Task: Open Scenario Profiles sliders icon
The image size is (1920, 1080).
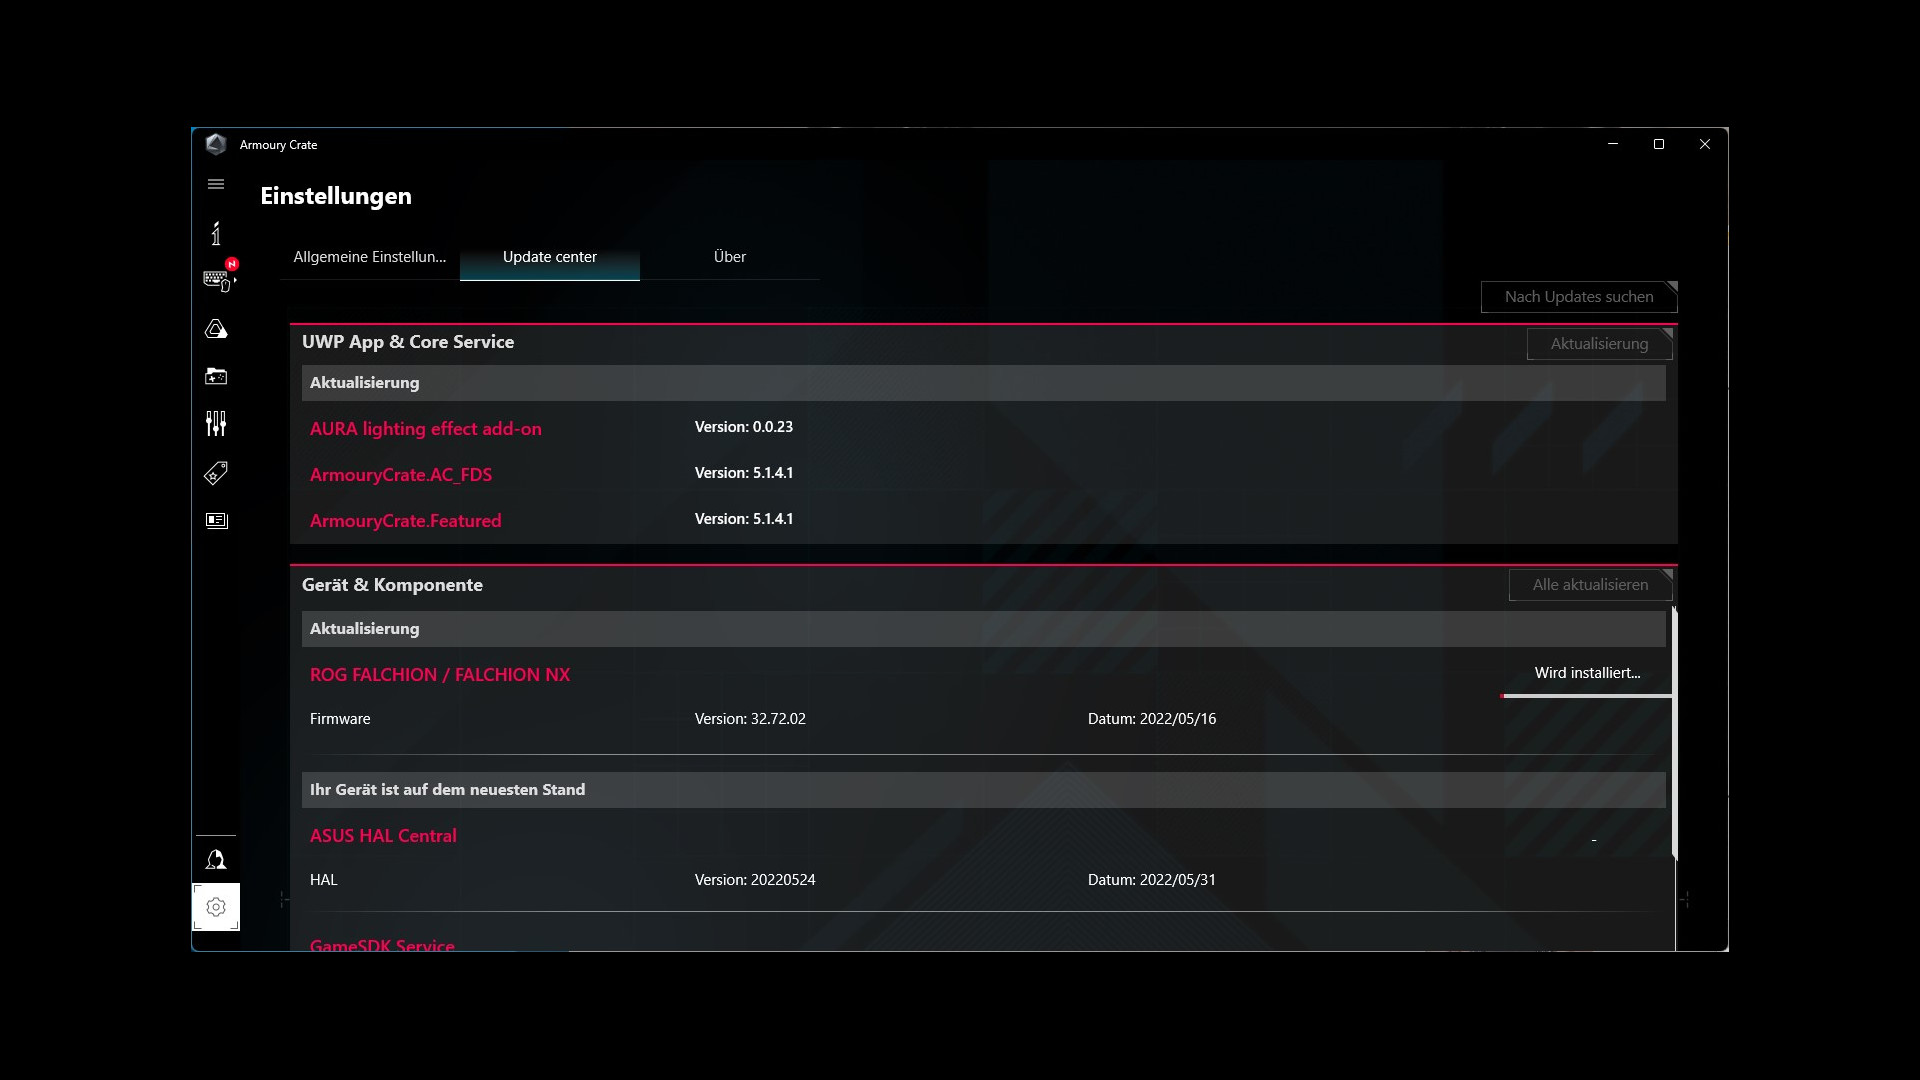Action: point(216,424)
